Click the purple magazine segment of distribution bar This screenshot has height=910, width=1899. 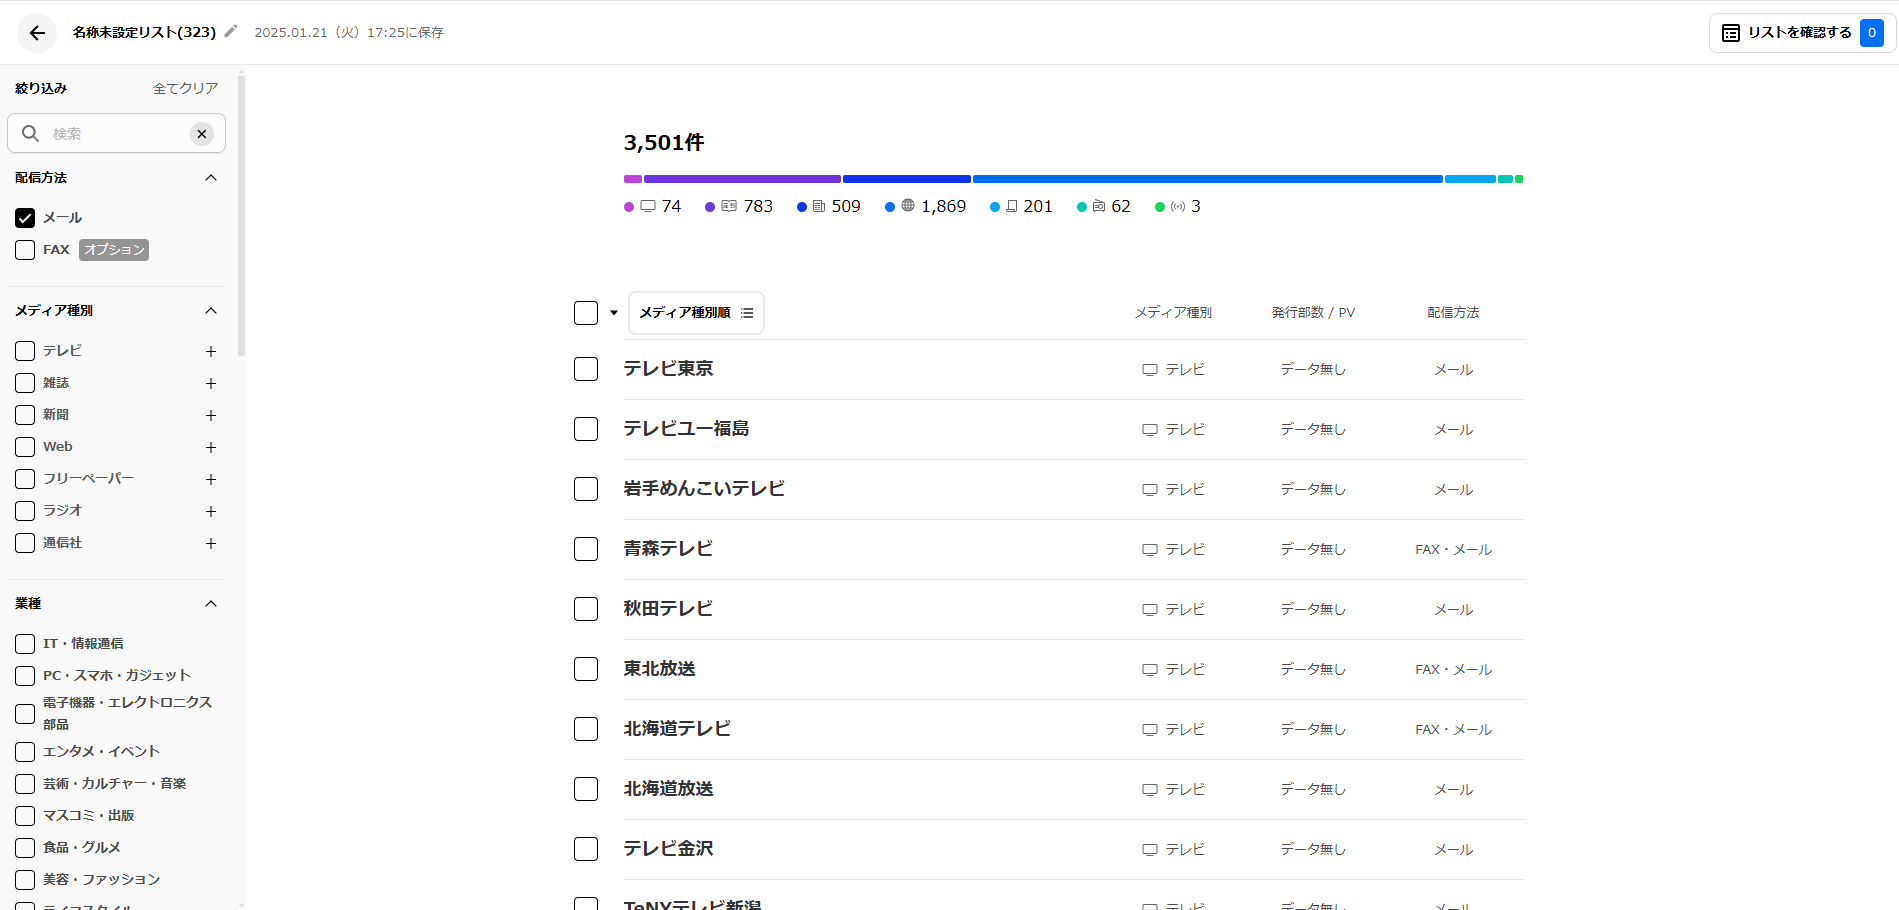pos(742,179)
